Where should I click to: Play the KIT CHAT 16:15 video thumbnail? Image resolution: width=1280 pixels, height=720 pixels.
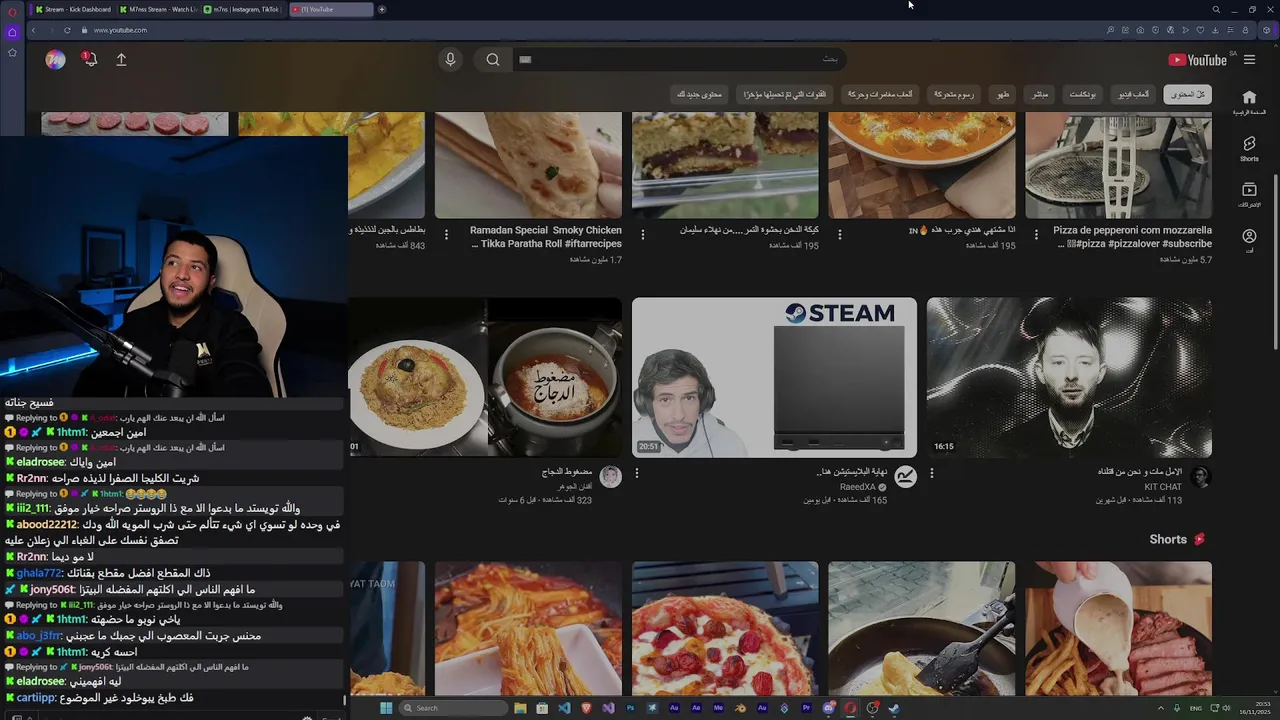tap(1069, 377)
